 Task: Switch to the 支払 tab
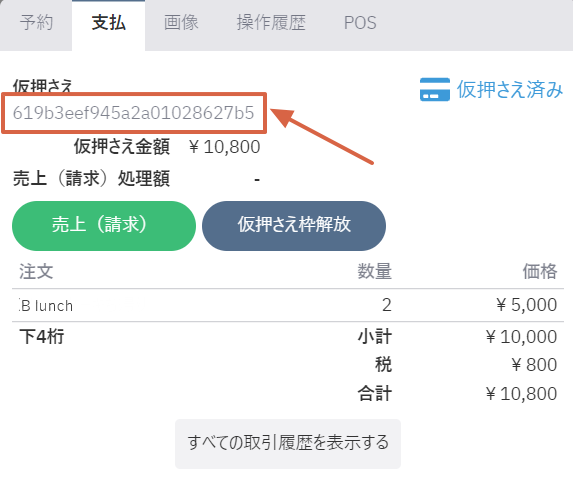tap(109, 23)
